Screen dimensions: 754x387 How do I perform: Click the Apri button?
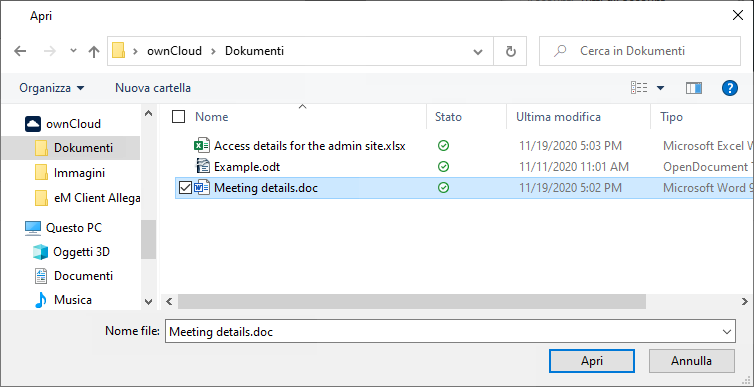(592, 361)
